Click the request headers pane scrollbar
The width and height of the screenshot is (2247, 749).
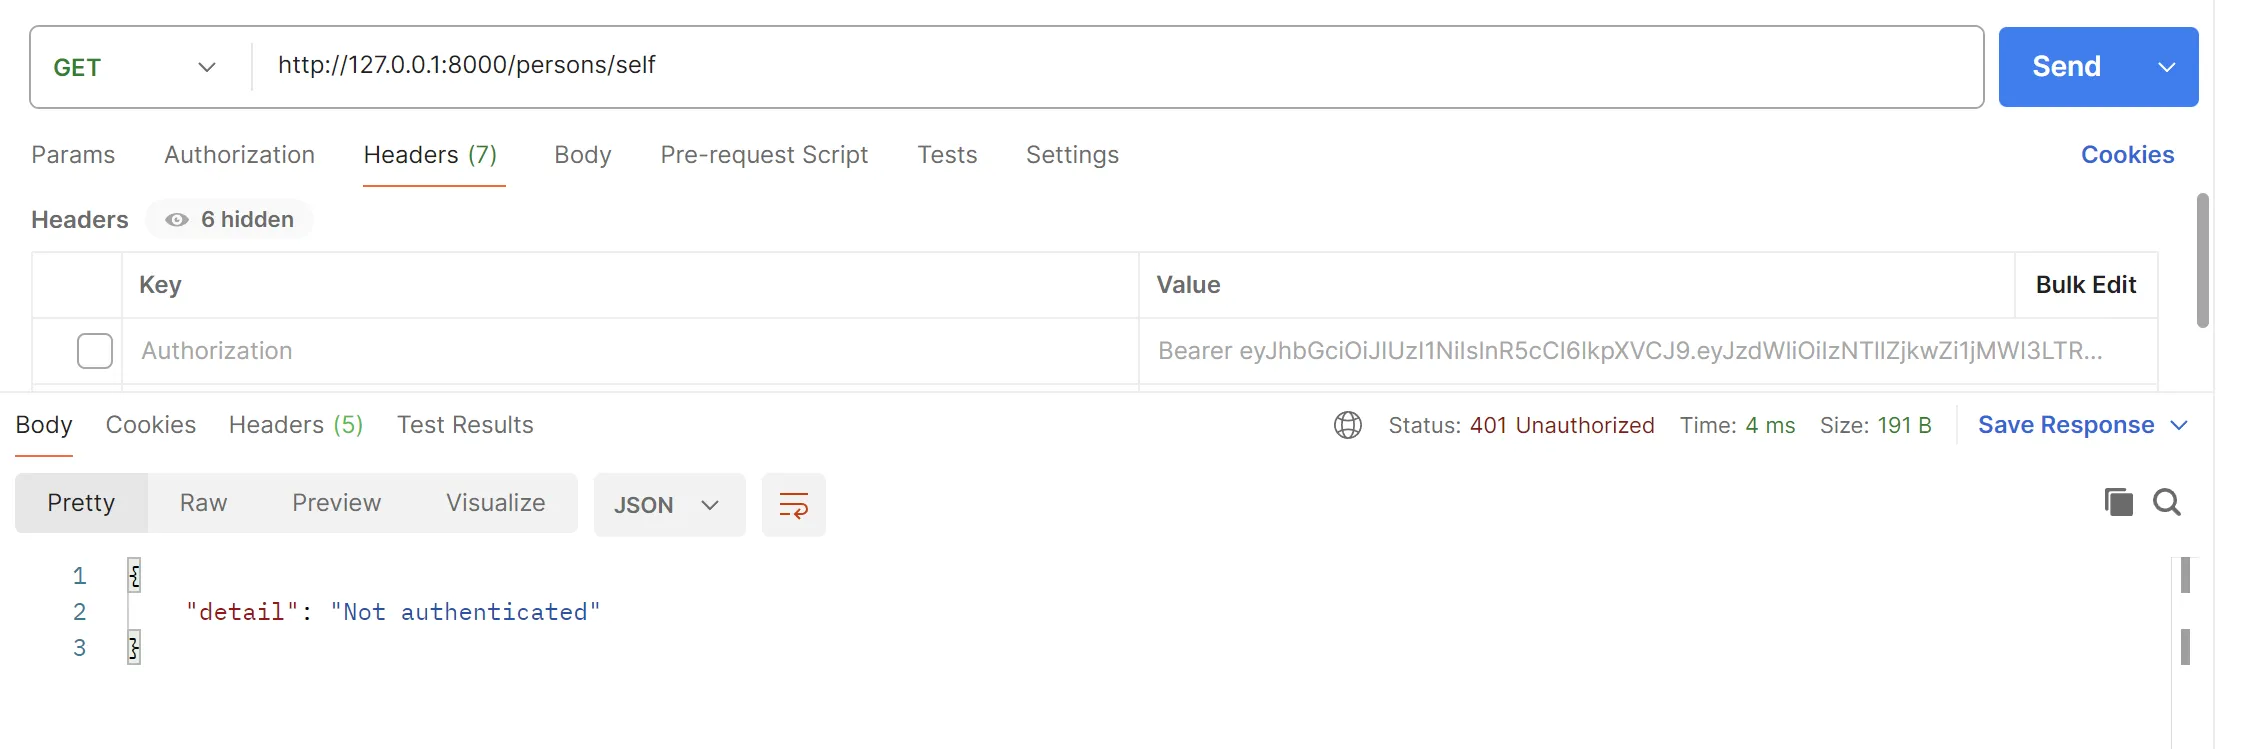coord(2202,261)
